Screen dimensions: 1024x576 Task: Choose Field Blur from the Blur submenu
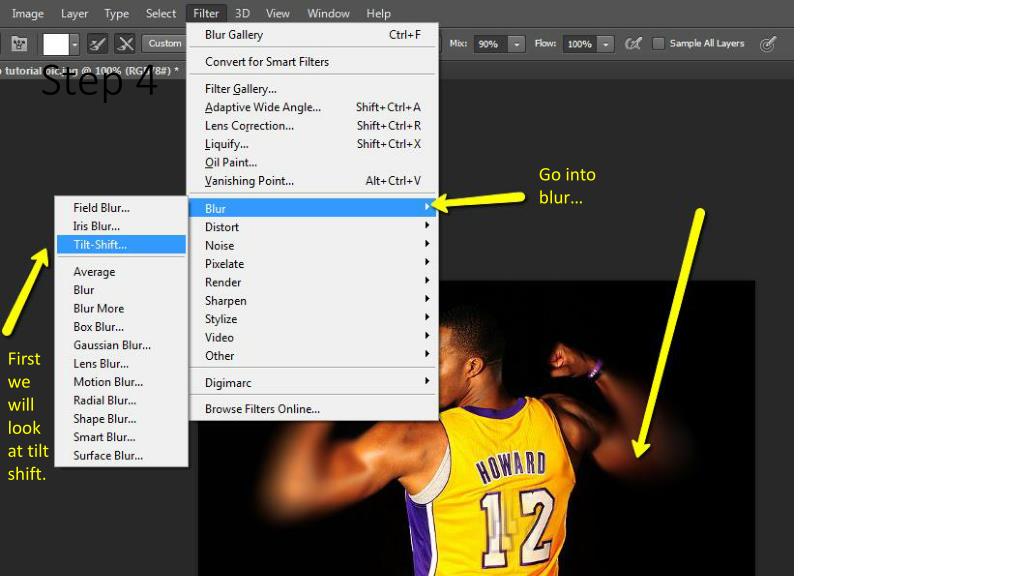(121, 208)
